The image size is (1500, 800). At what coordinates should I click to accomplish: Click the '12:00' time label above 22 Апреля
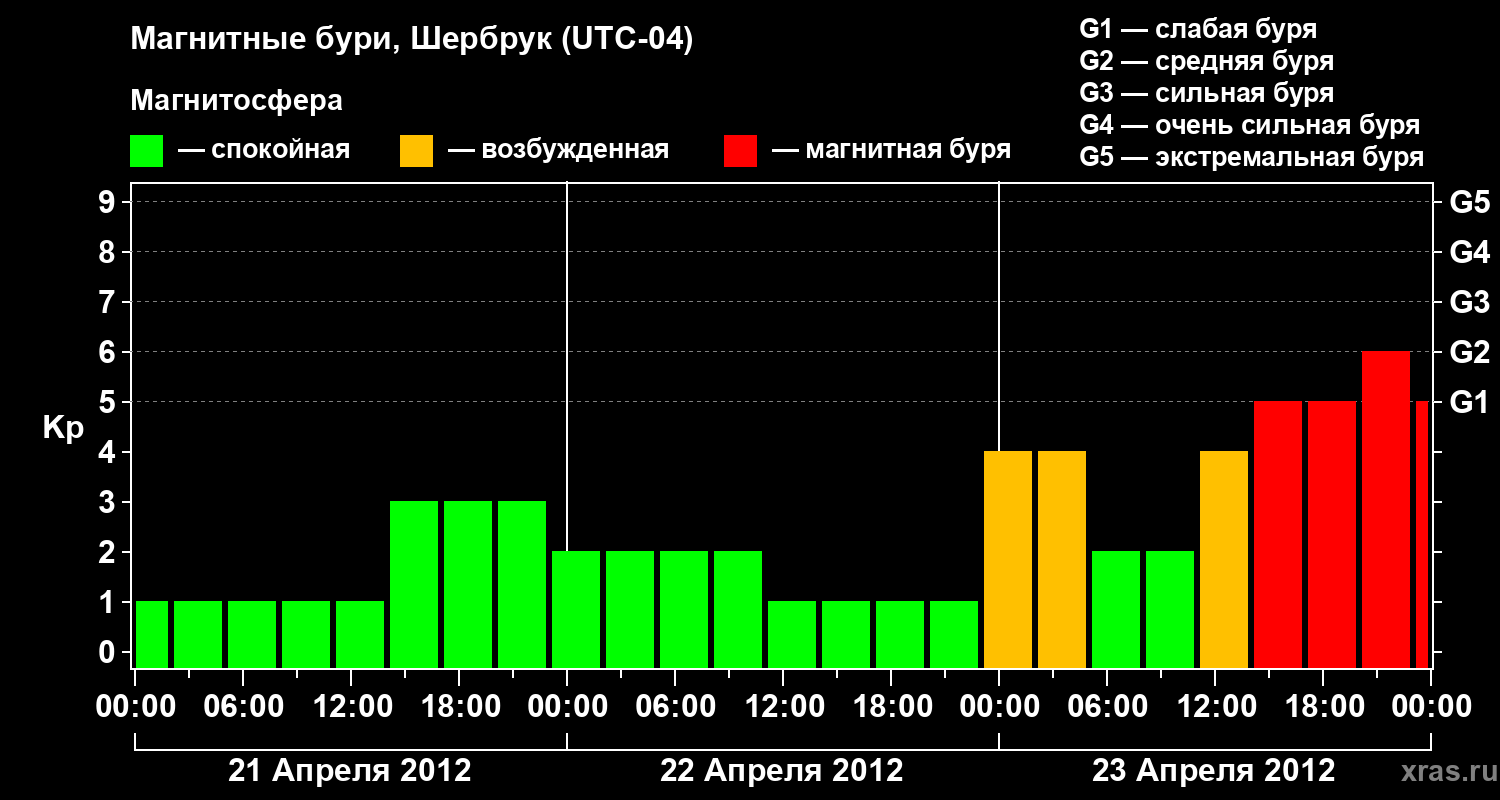(x=783, y=707)
